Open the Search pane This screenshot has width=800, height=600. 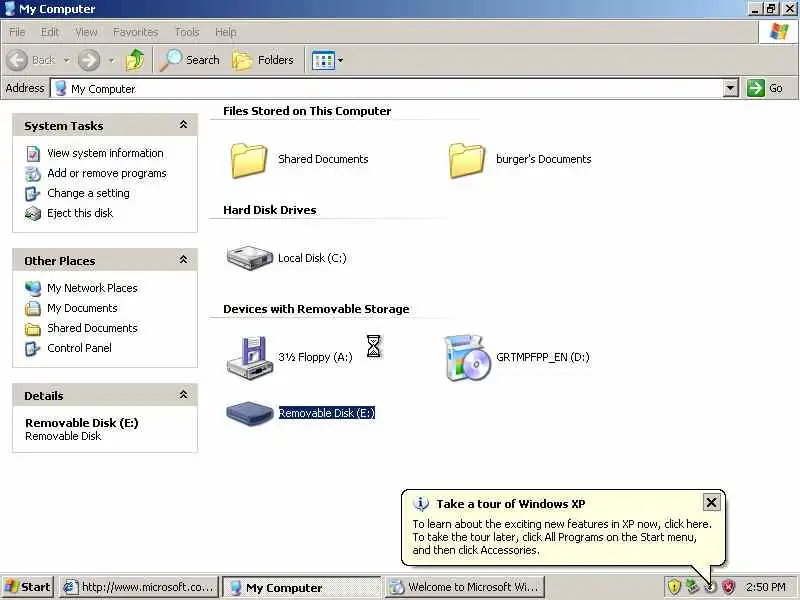(189, 60)
